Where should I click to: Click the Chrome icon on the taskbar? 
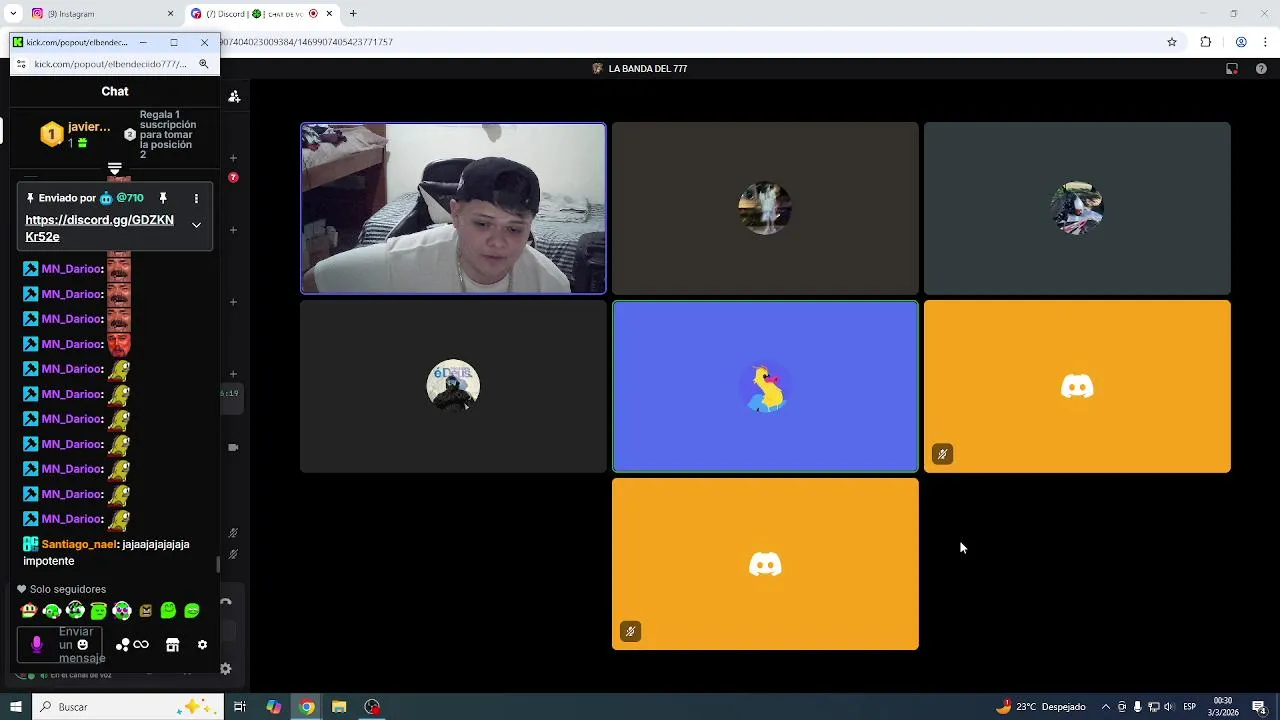tap(306, 707)
